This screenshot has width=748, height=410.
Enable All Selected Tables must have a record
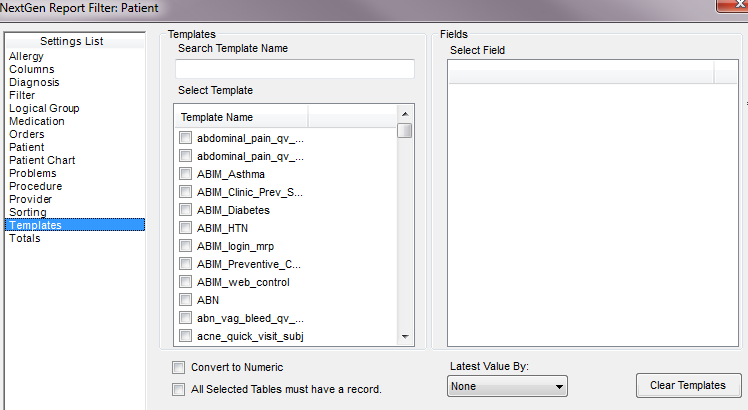(x=178, y=389)
